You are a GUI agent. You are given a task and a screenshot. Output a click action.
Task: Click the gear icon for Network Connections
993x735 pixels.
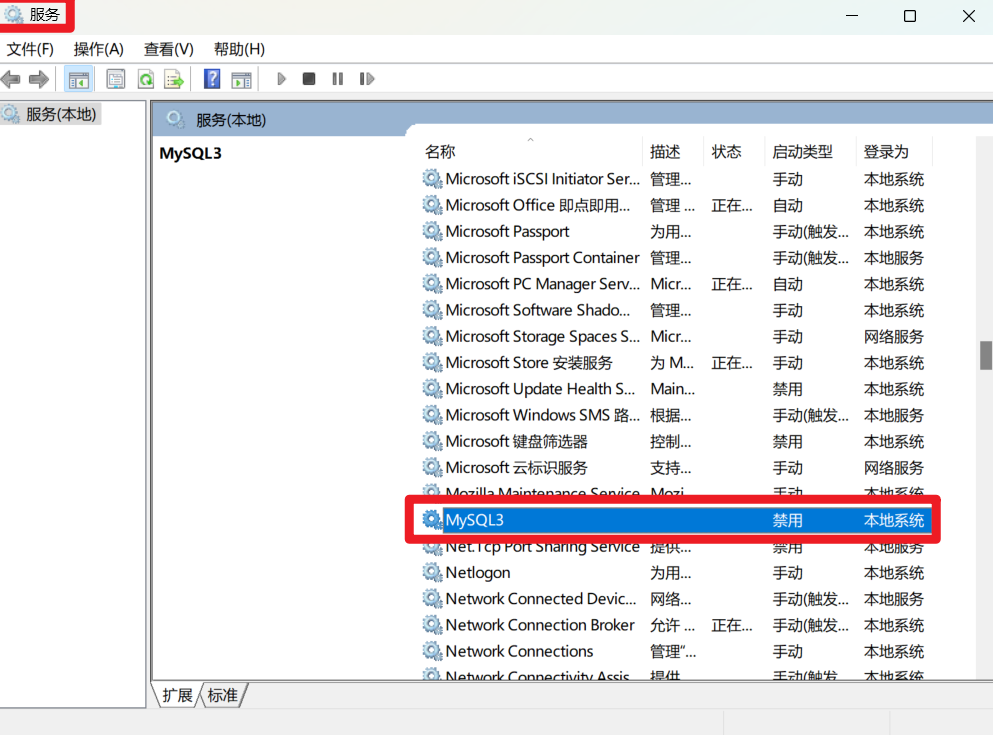tap(433, 651)
